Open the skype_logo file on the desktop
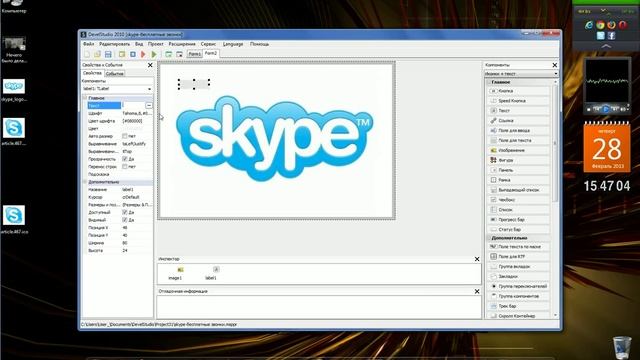The image size is (640, 360). pos(14,90)
